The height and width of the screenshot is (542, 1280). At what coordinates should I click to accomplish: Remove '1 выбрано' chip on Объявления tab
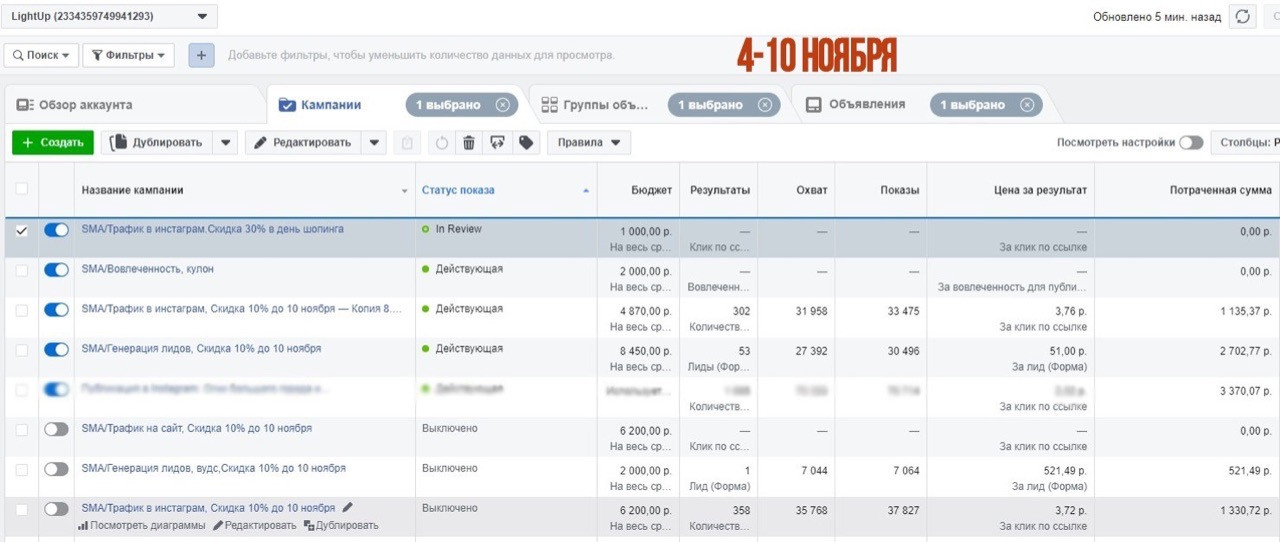pos(1026,105)
